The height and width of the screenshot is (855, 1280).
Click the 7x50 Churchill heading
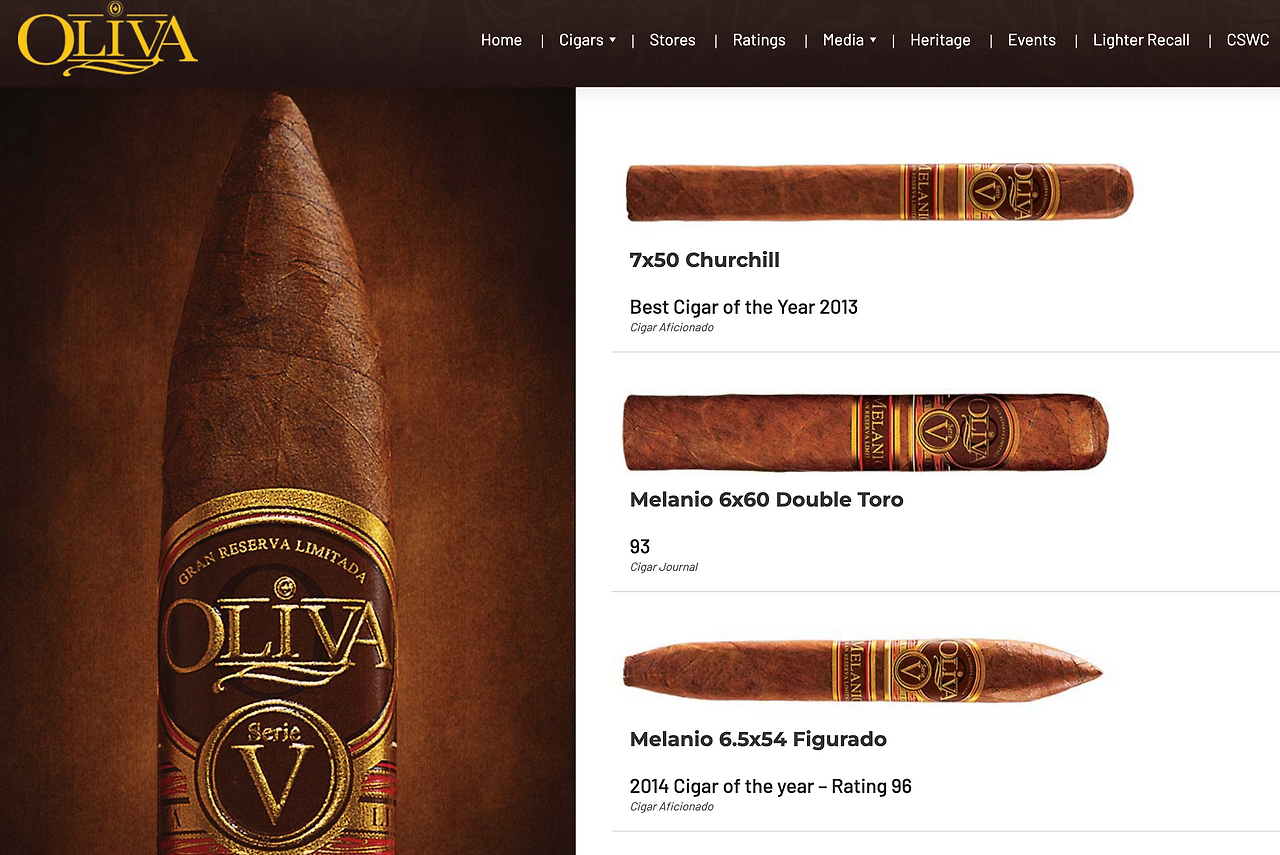click(x=704, y=260)
